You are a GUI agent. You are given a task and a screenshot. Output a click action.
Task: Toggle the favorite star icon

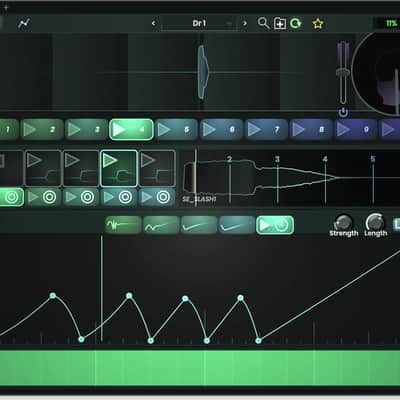coord(318,24)
